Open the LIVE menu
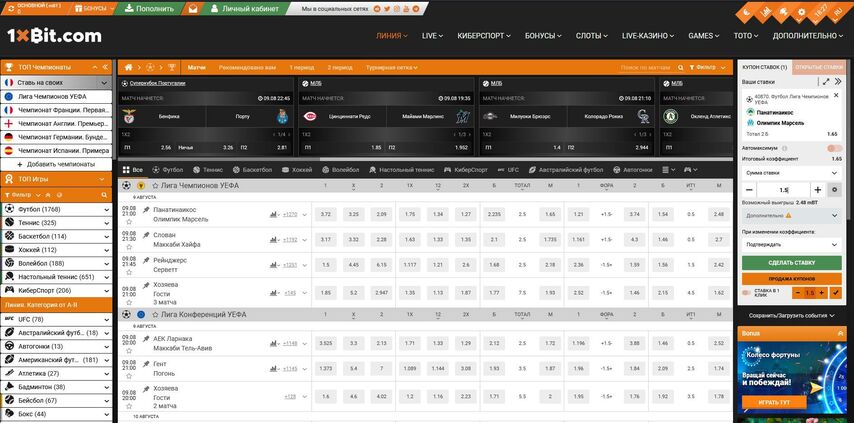The image size is (854, 423). tap(432, 36)
